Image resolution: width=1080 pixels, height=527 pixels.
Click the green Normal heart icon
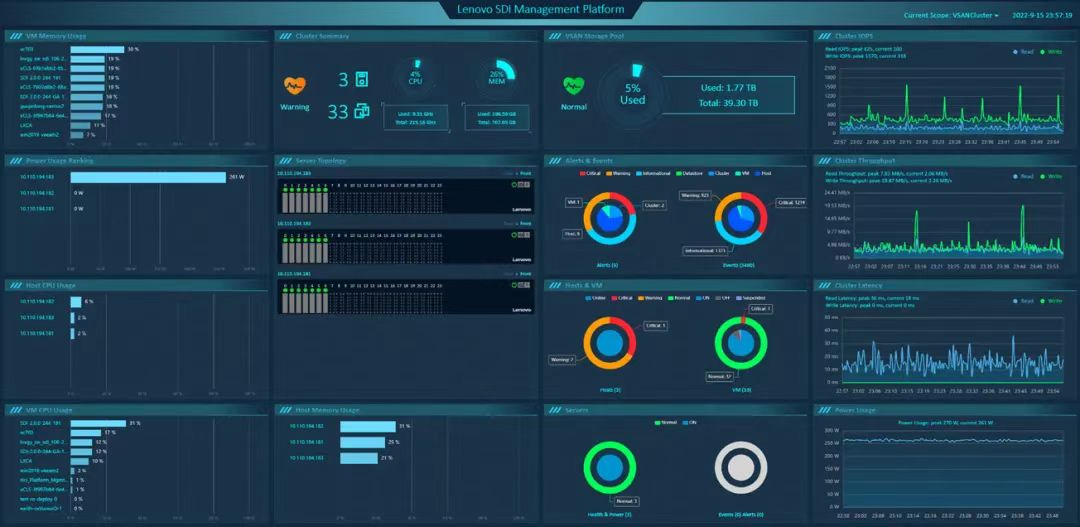click(573, 85)
